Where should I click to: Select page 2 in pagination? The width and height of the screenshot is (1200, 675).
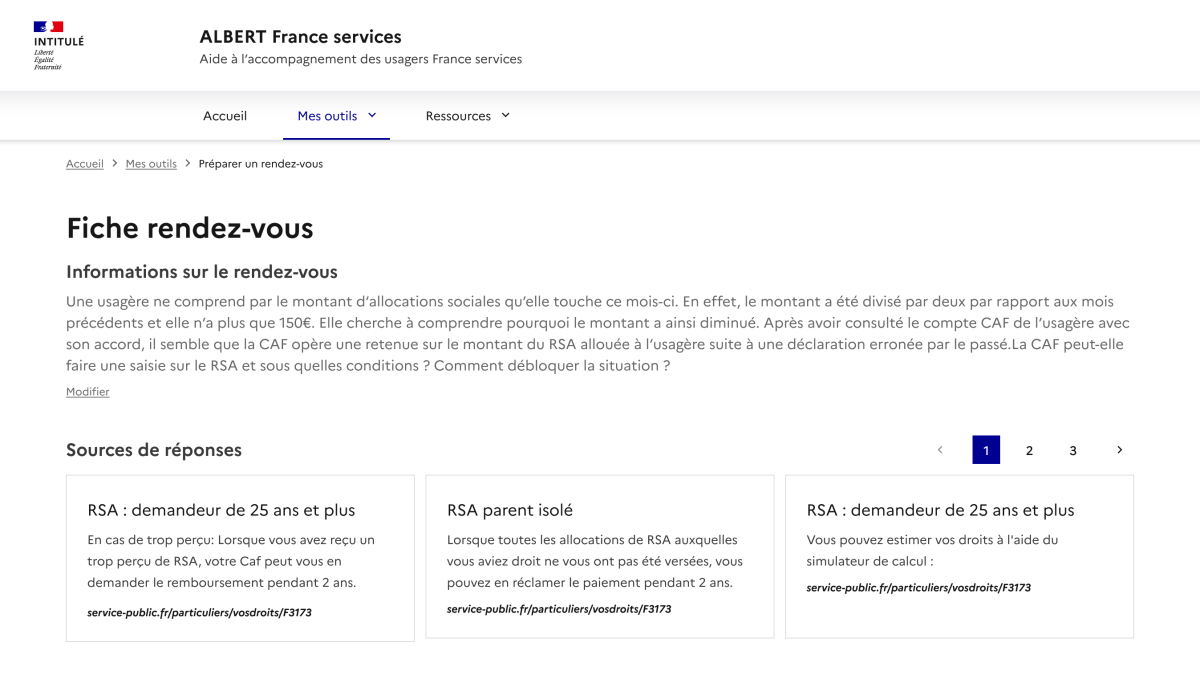click(1029, 450)
